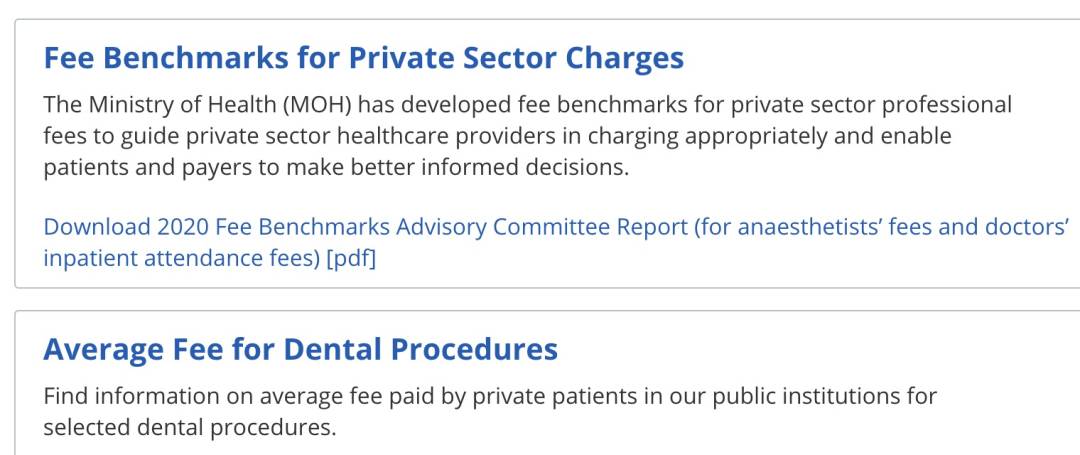Click the "Procedures" word in the dental heading

click(x=474, y=350)
